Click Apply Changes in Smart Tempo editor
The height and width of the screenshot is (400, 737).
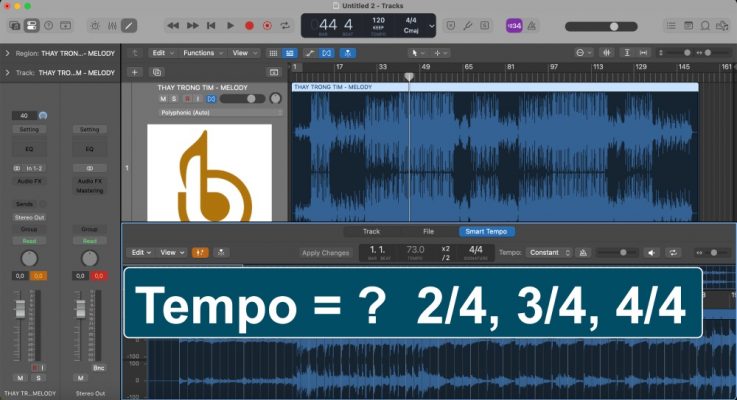(x=325, y=253)
